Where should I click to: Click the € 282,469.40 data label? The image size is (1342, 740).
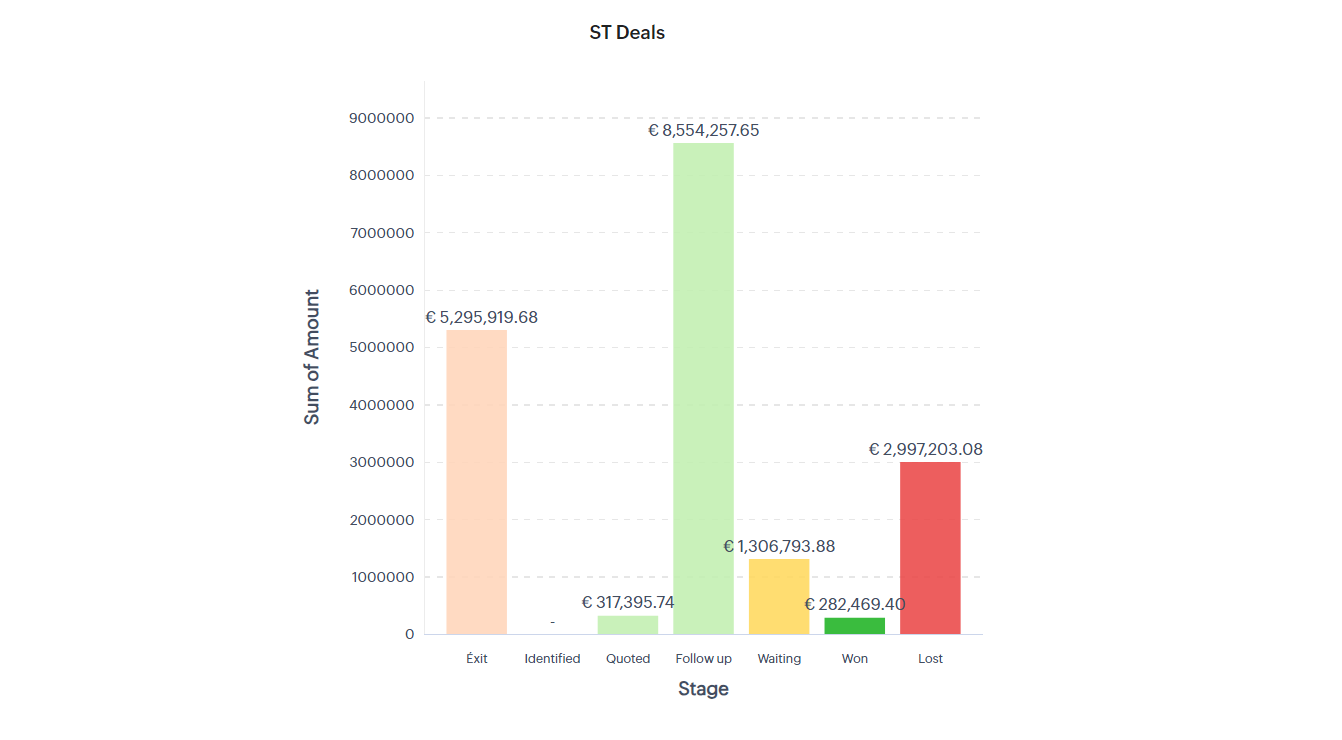[854, 604]
